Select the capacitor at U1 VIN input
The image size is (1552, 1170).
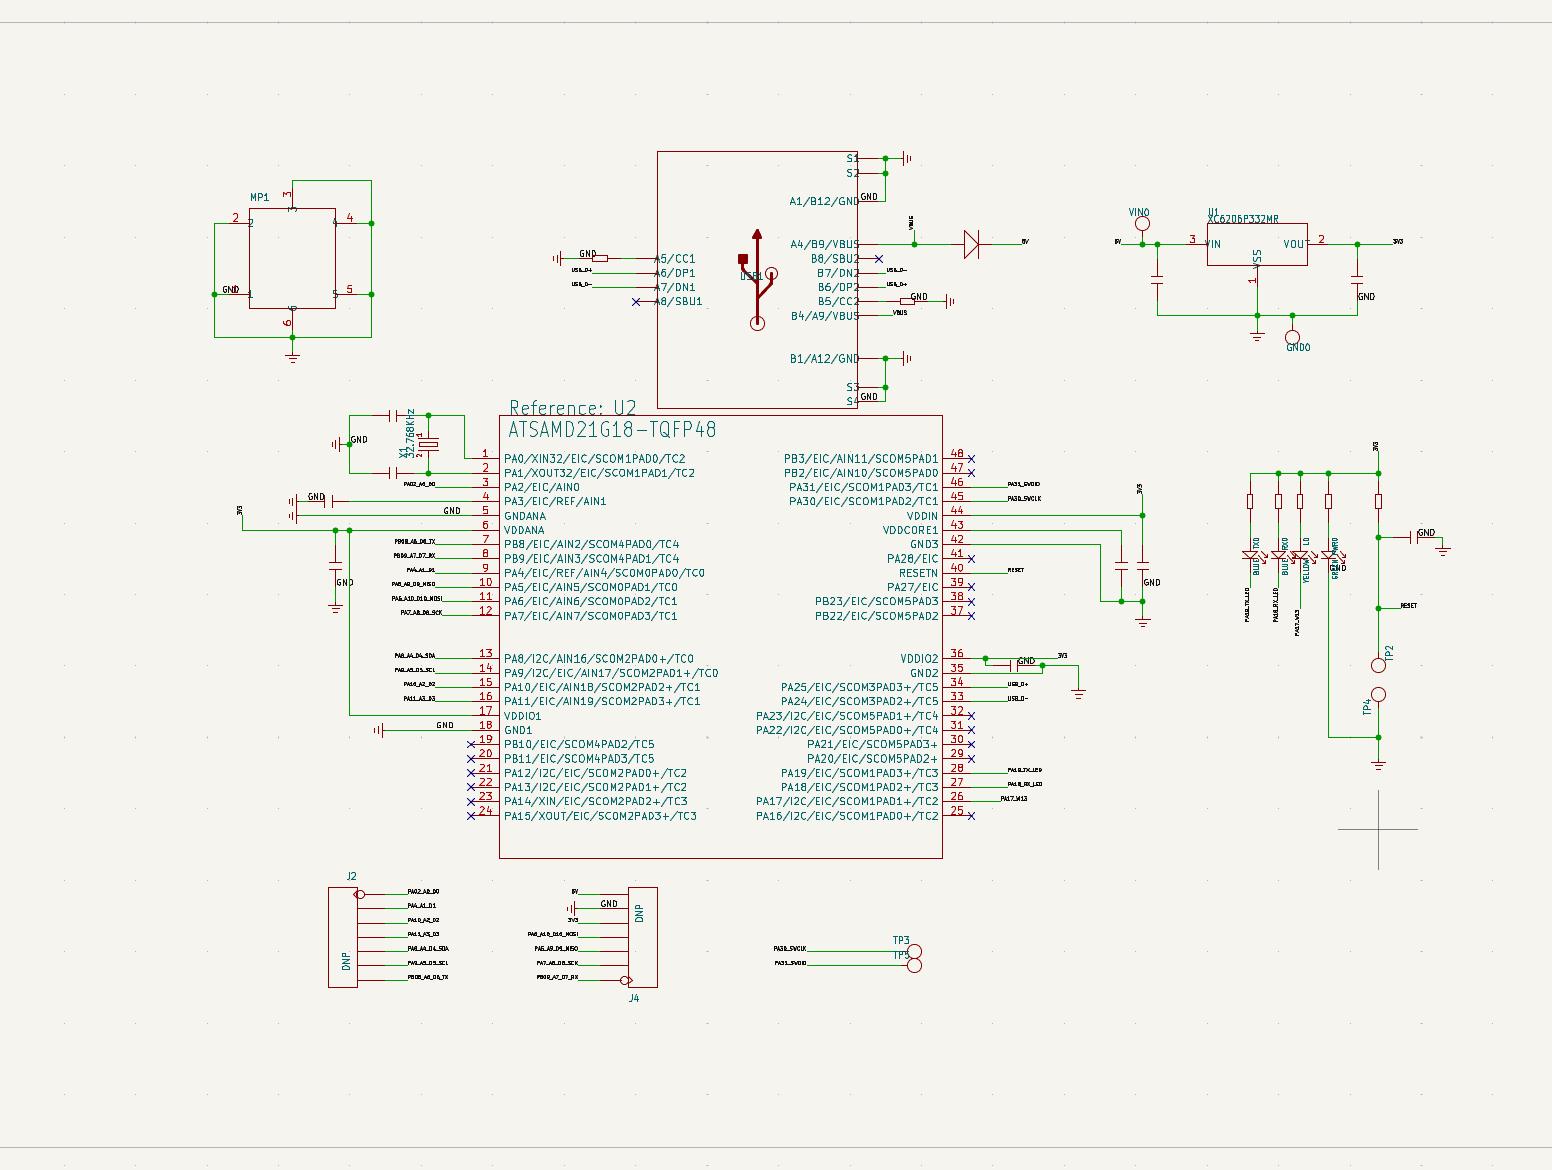point(1157,280)
